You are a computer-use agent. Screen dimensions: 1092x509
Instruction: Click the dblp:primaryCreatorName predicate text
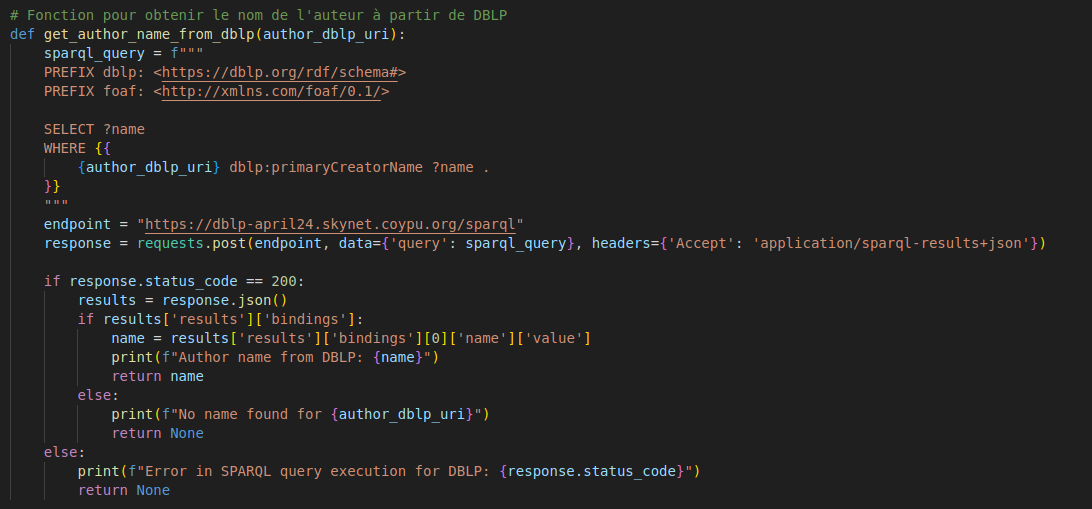[326, 167]
